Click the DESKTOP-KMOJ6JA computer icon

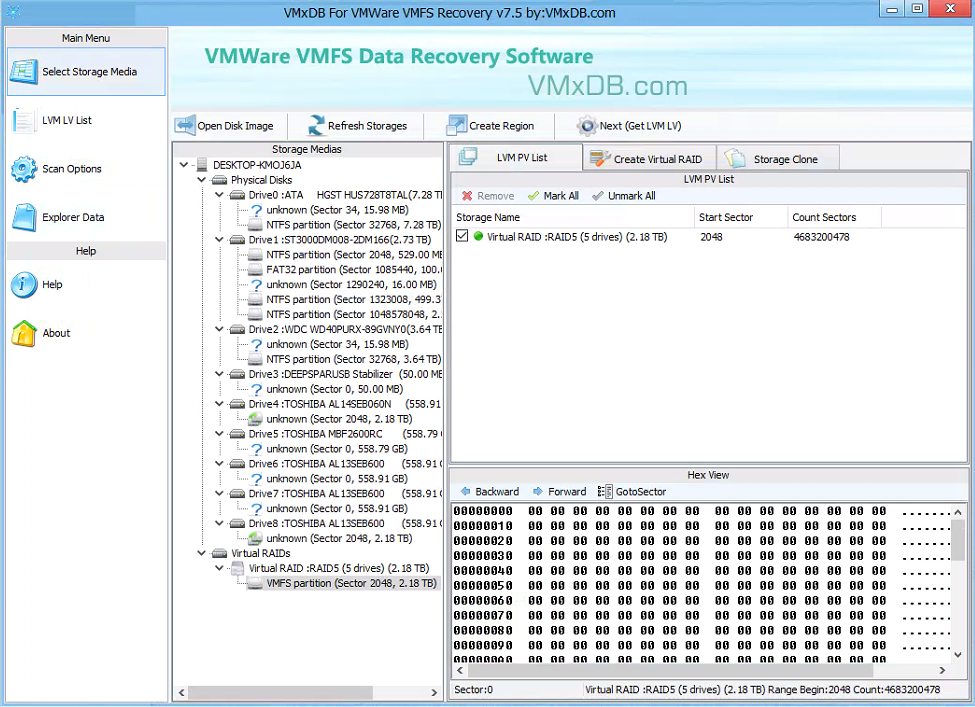(x=201, y=165)
